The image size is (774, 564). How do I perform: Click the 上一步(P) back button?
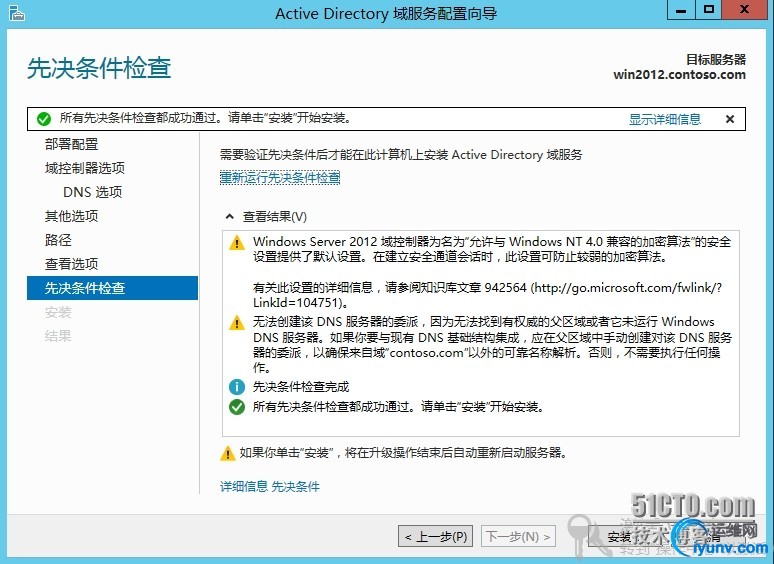click(x=435, y=536)
